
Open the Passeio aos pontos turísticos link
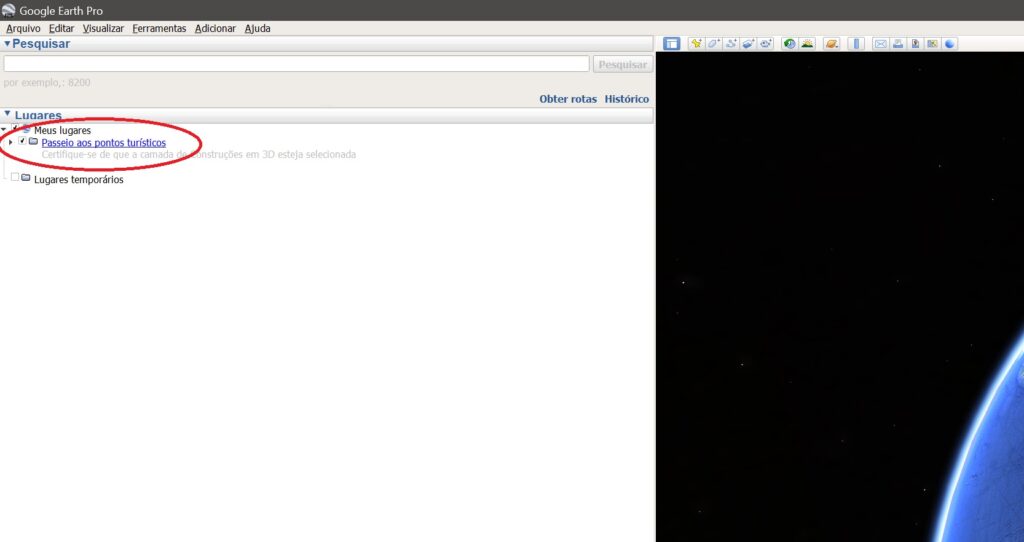coord(104,142)
